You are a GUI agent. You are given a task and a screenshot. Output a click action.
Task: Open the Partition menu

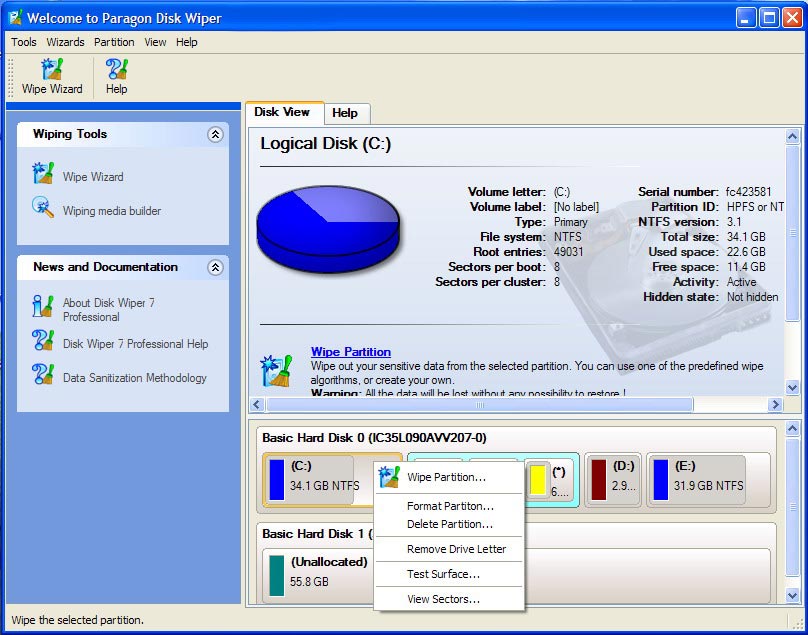(114, 42)
